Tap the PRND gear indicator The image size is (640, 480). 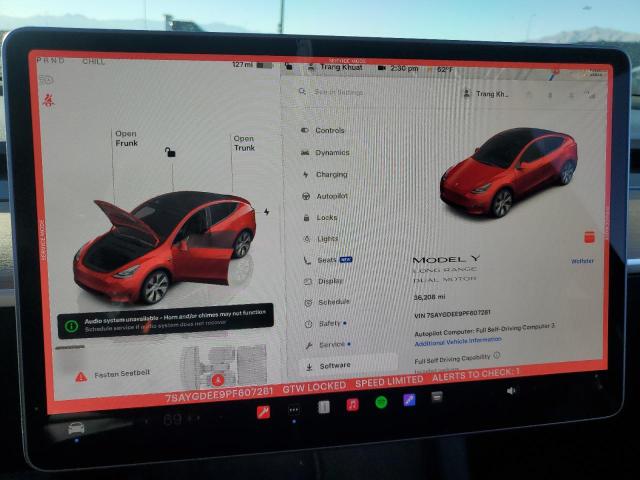[x=50, y=60]
